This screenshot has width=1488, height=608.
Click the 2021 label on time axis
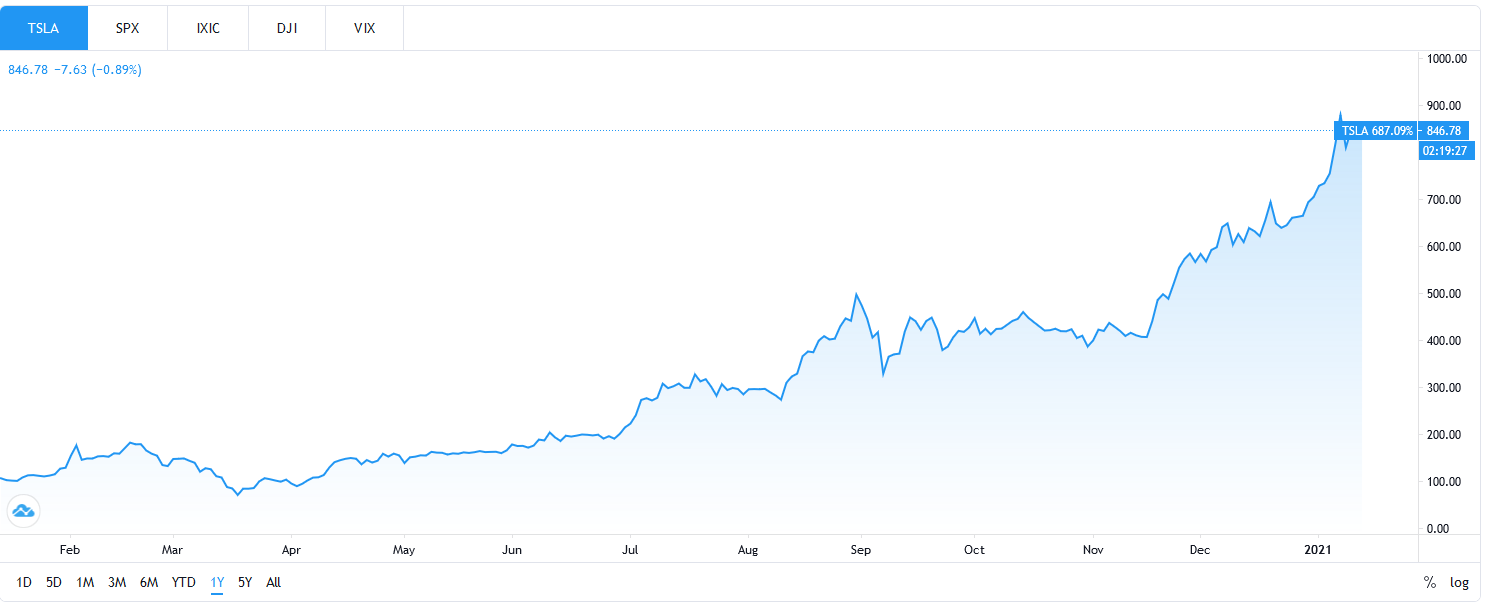(x=1316, y=550)
